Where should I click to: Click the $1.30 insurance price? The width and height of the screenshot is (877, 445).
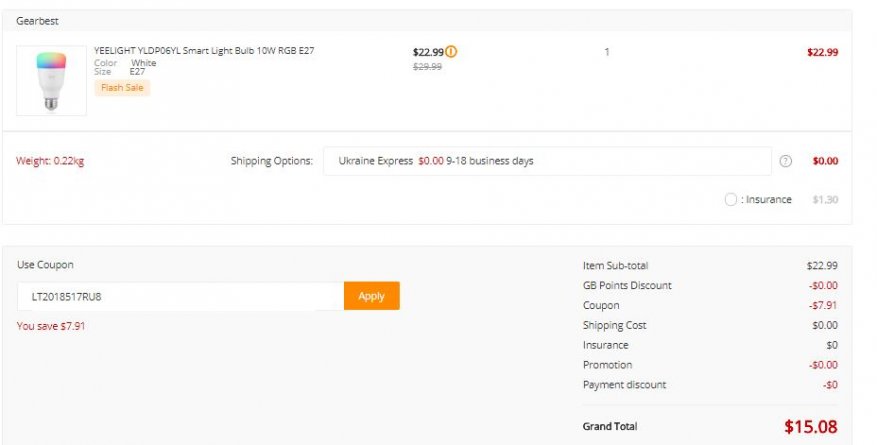click(x=825, y=200)
